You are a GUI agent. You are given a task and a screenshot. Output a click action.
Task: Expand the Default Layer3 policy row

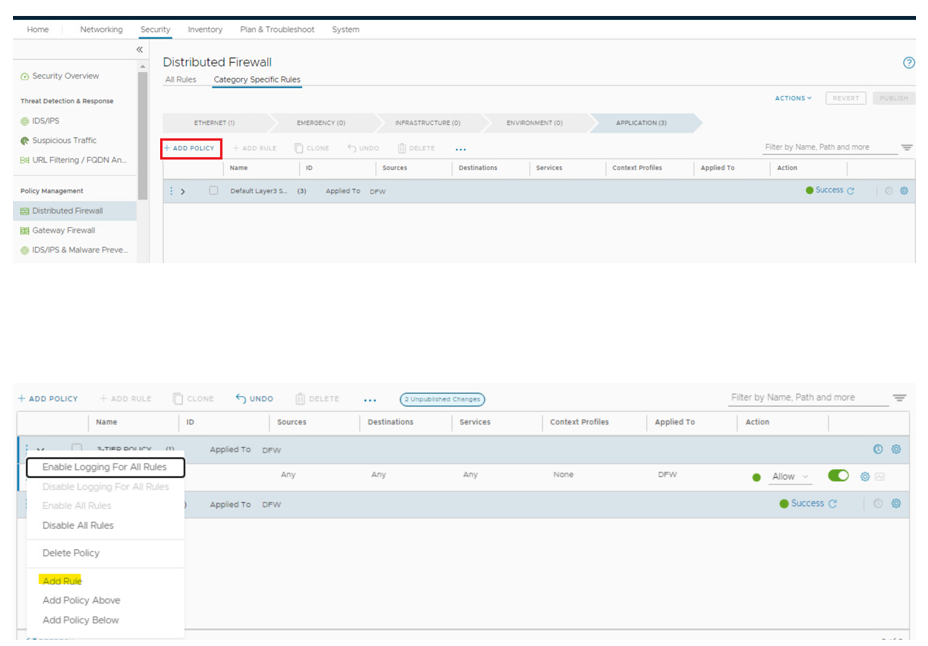tap(183, 191)
